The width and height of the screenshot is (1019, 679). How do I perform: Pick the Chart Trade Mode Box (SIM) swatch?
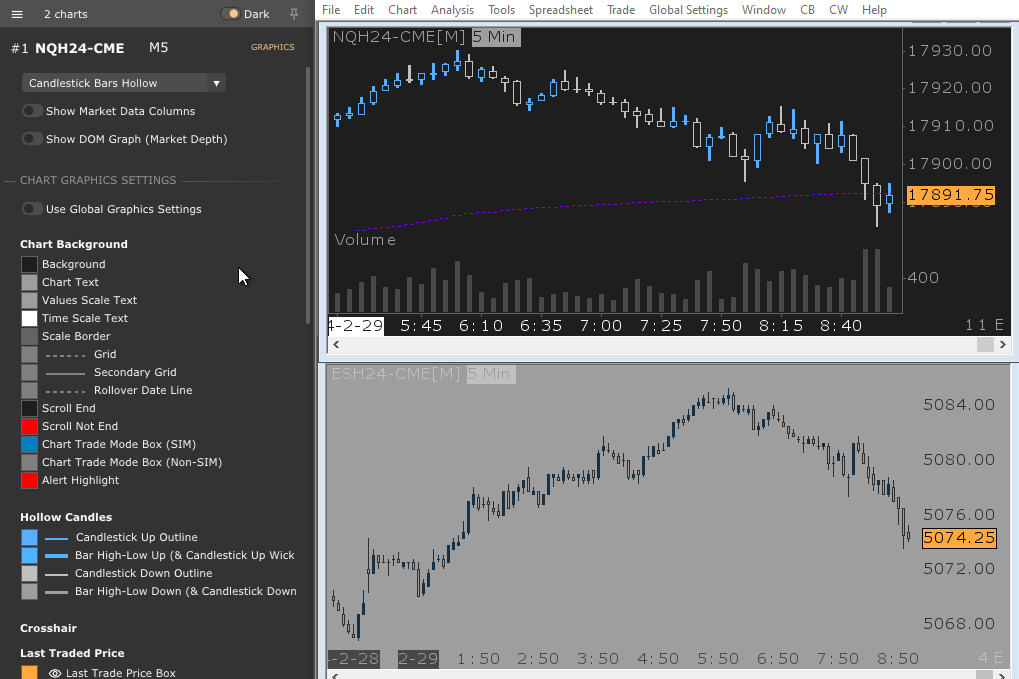29,444
